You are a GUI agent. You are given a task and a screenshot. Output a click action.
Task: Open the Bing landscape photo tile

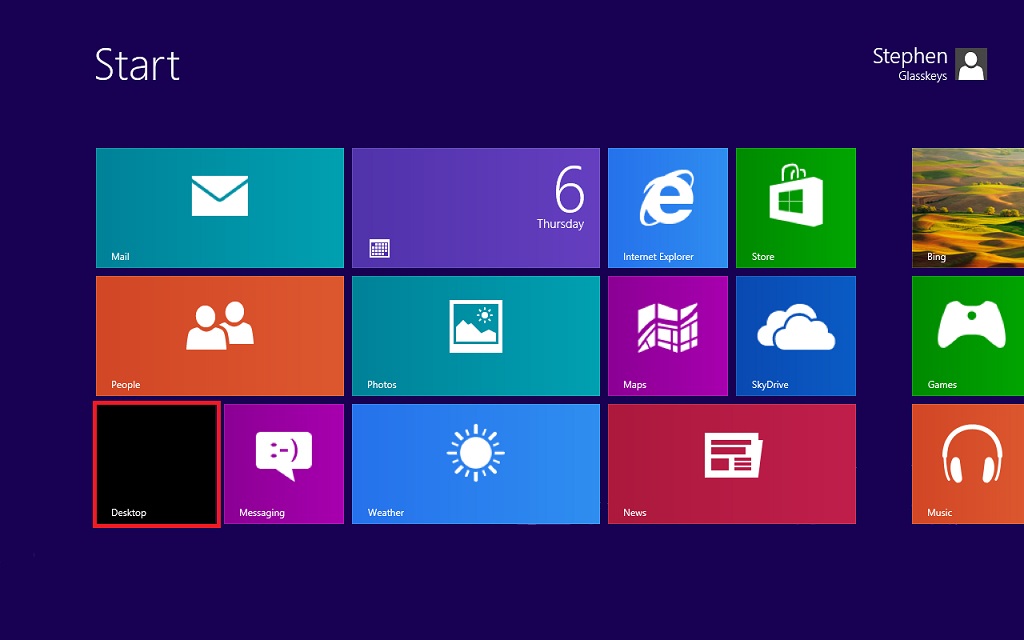[967, 208]
